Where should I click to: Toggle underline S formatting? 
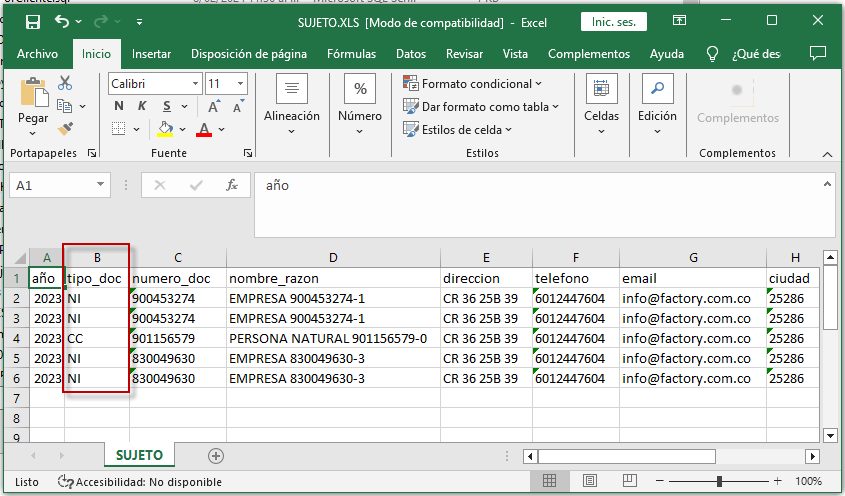[167, 106]
